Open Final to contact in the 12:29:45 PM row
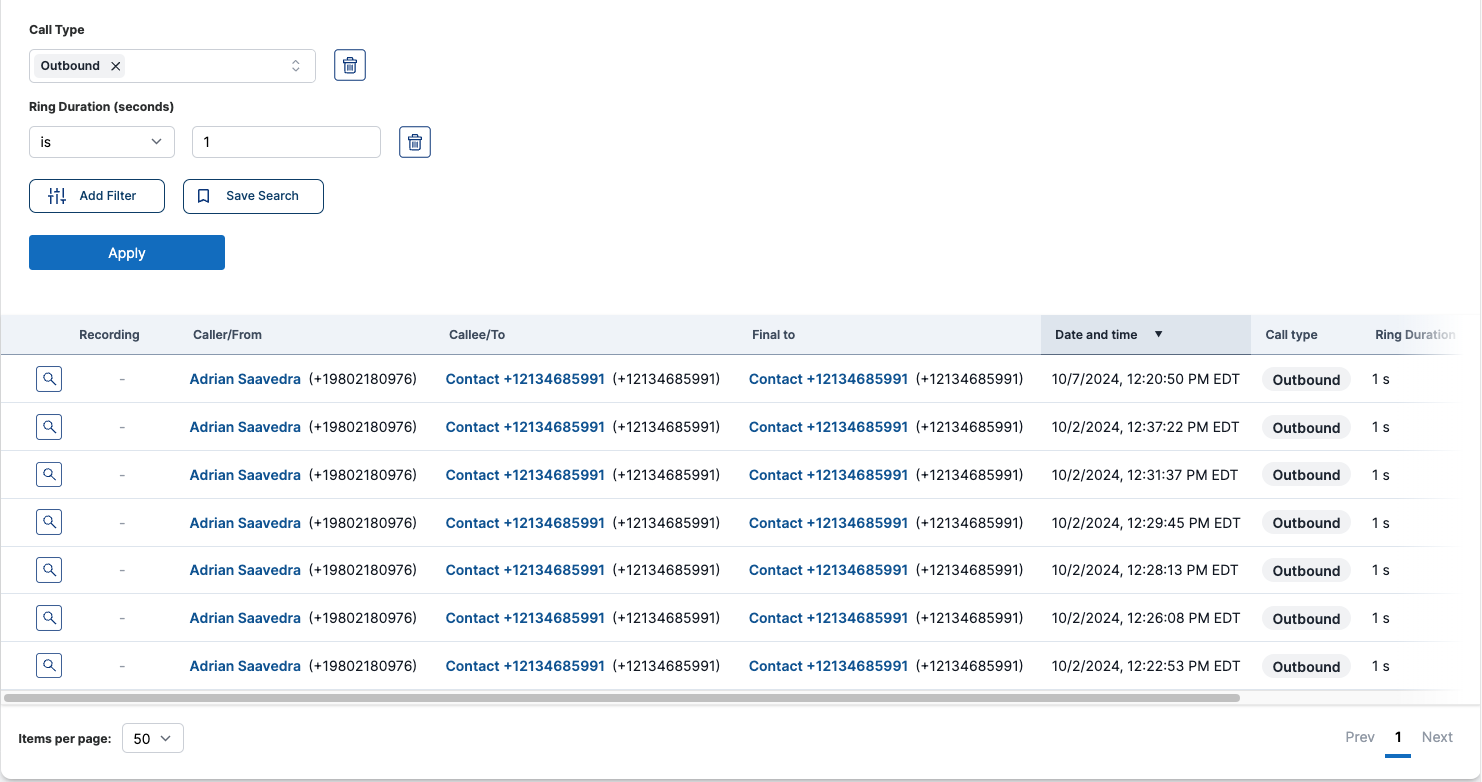The height and width of the screenshot is (782, 1482). (828, 523)
